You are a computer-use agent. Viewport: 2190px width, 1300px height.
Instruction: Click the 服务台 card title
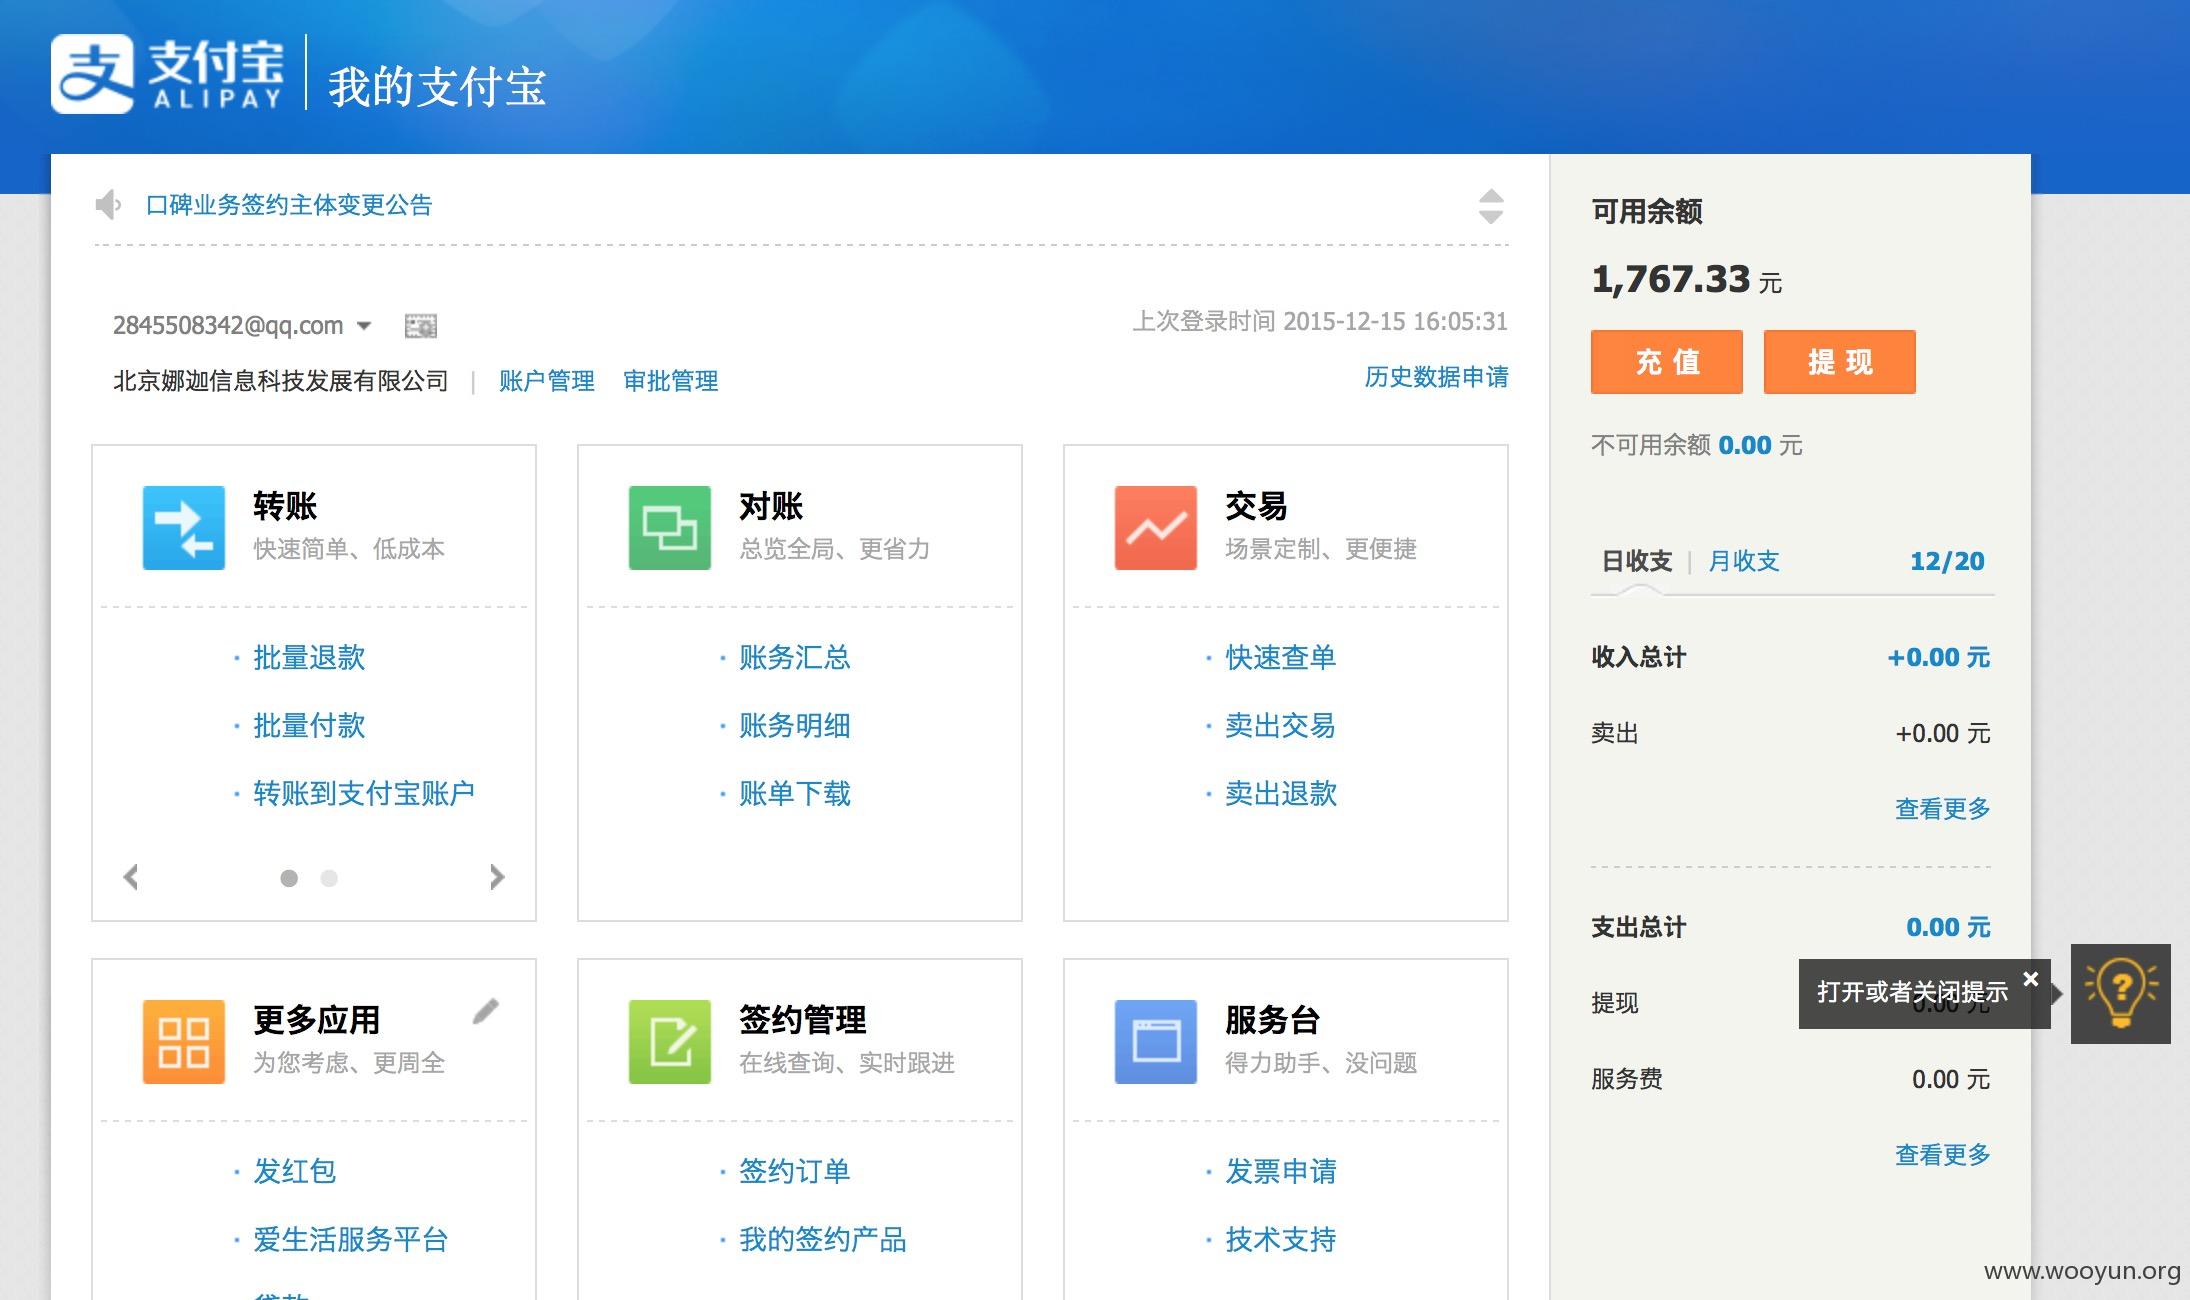pyautogui.click(x=1272, y=1020)
